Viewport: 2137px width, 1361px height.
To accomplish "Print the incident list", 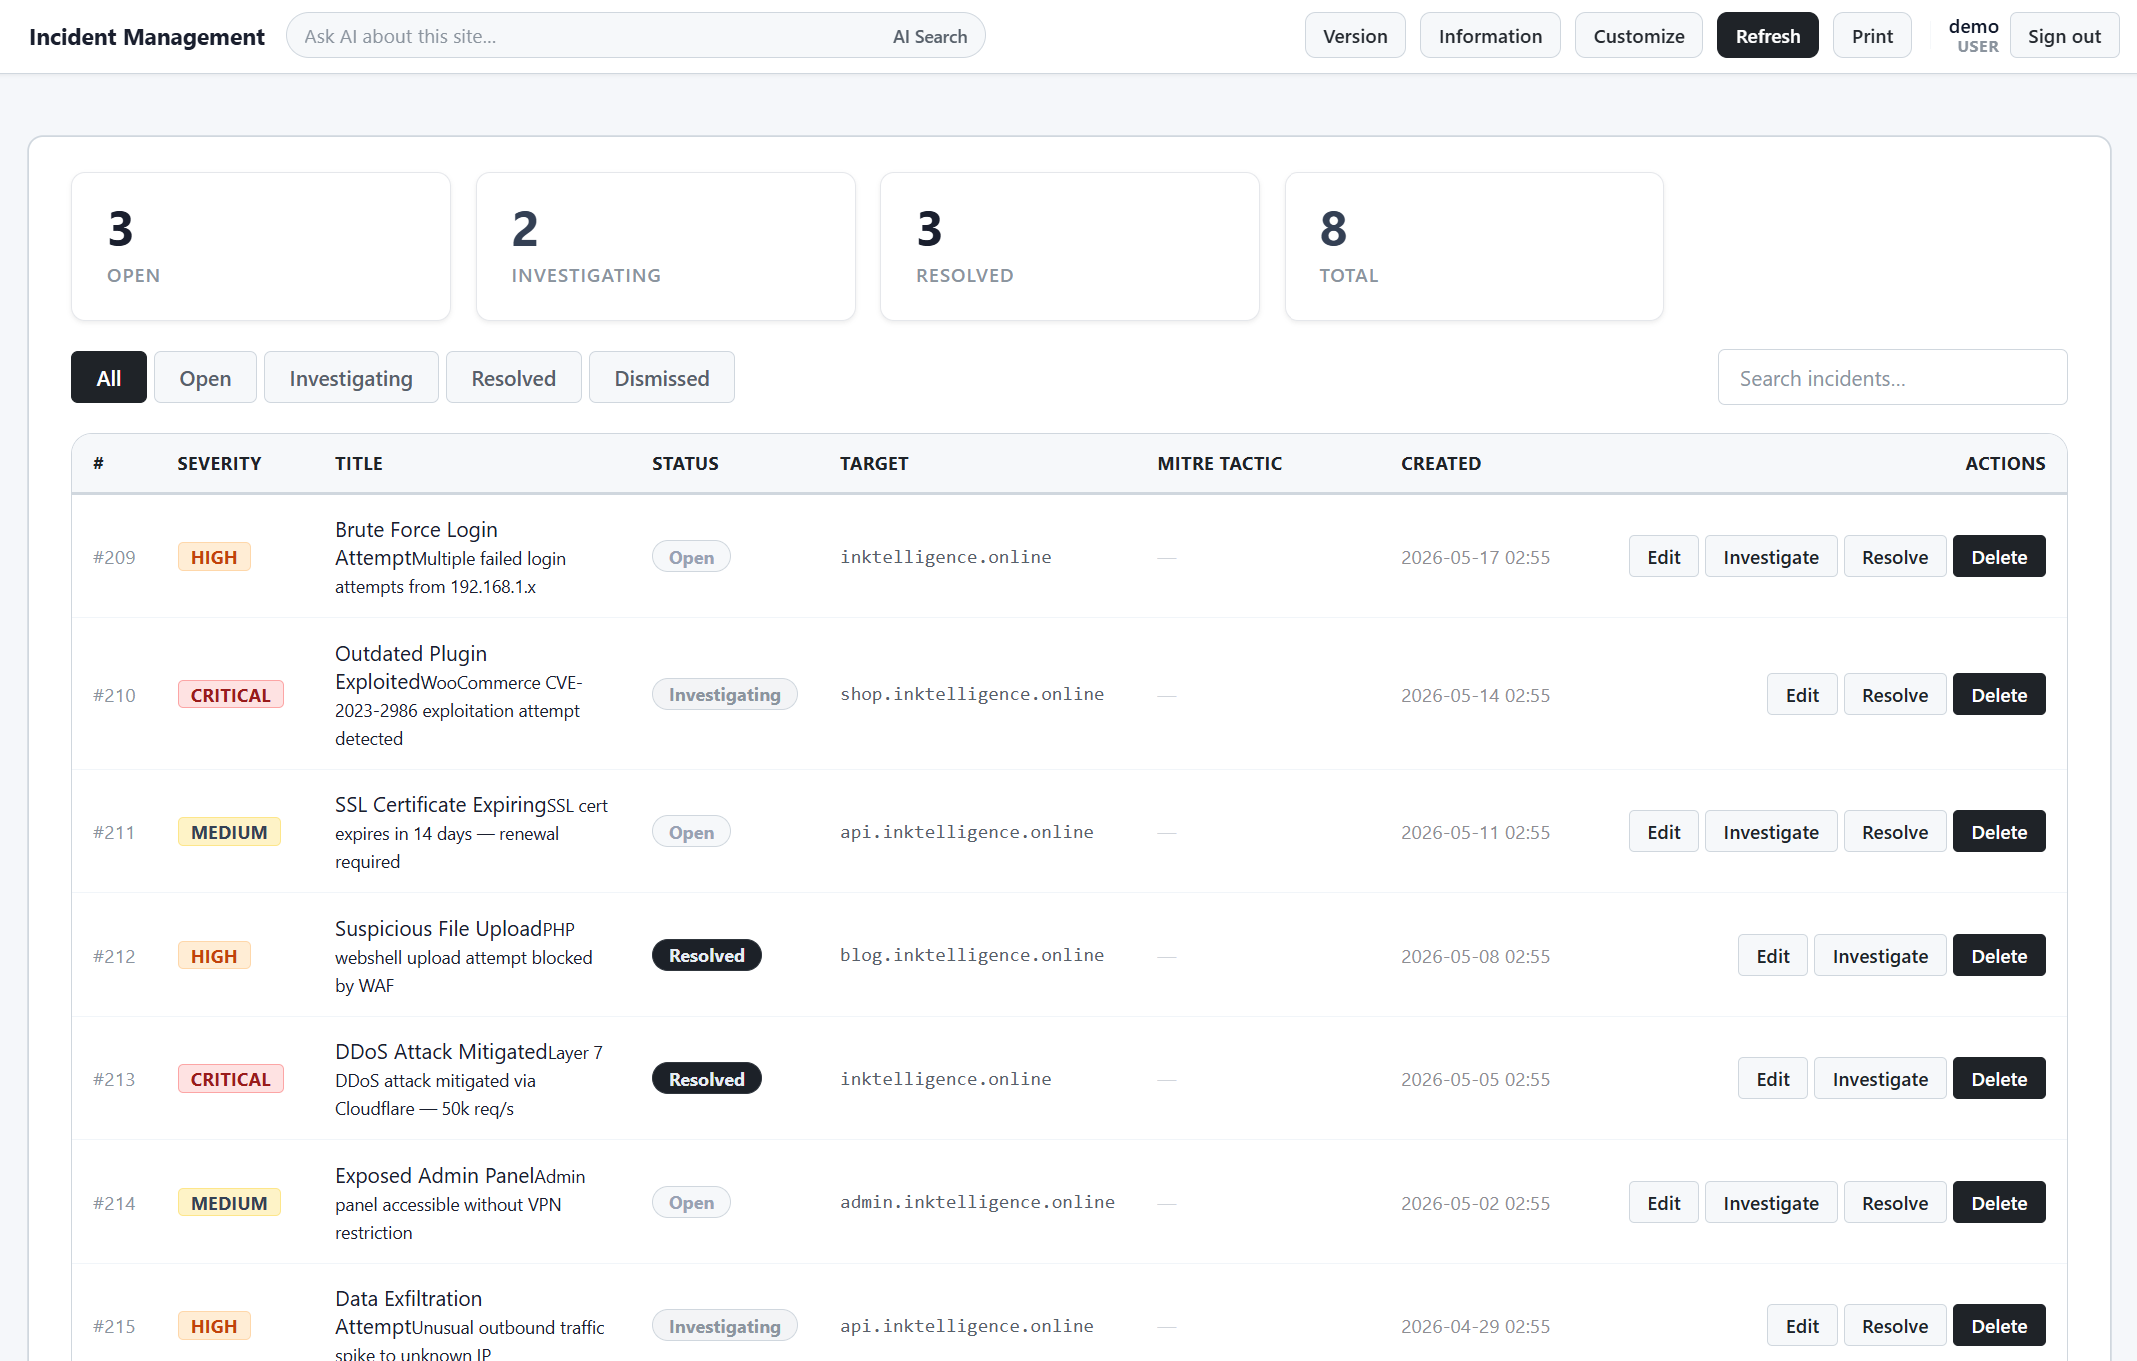I will point(1872,36).
